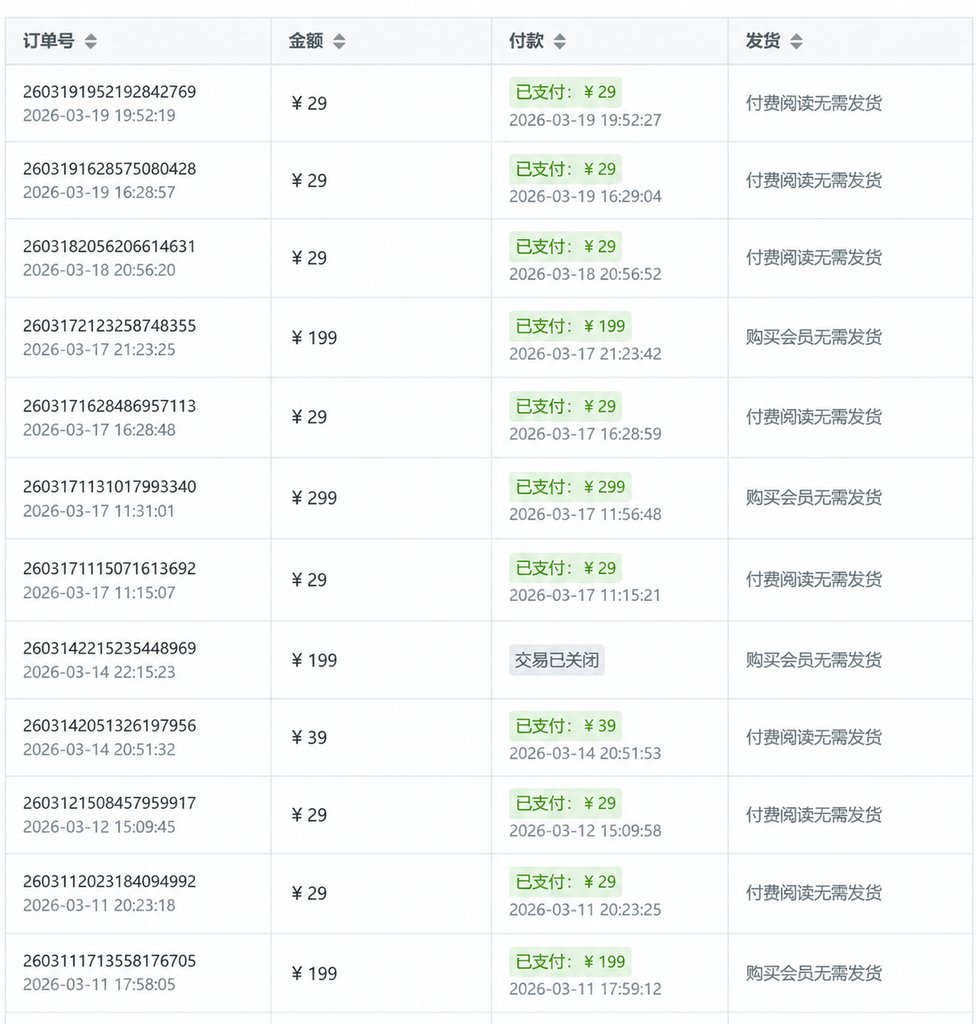The image size is (976, 1024).
Task: Click 已支付 ¥29 badge paid at 20:23:25
Action: [x=566, y=882]
